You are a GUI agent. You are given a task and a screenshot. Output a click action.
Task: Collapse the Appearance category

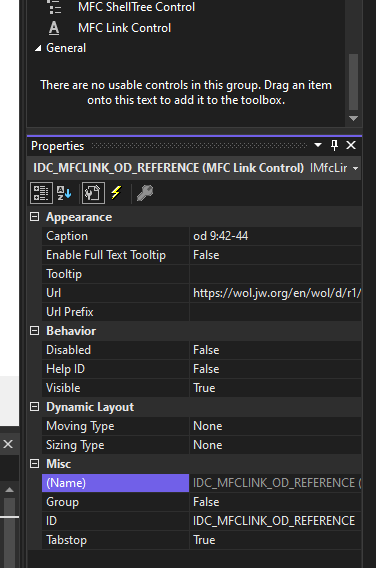tap(34, 217)
